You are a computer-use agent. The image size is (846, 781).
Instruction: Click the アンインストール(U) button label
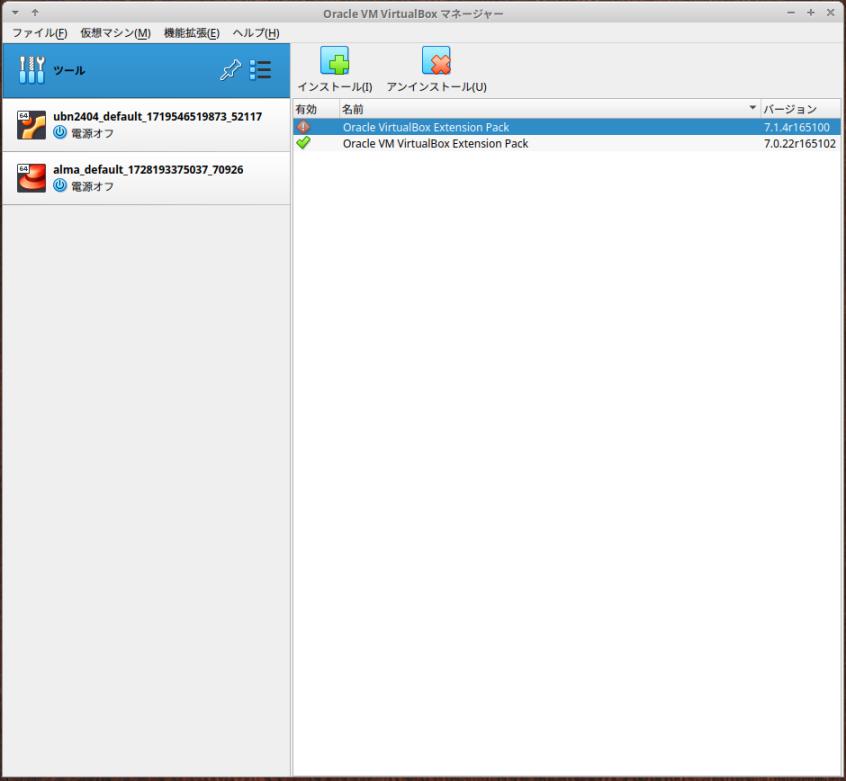(x=436, y=87)
